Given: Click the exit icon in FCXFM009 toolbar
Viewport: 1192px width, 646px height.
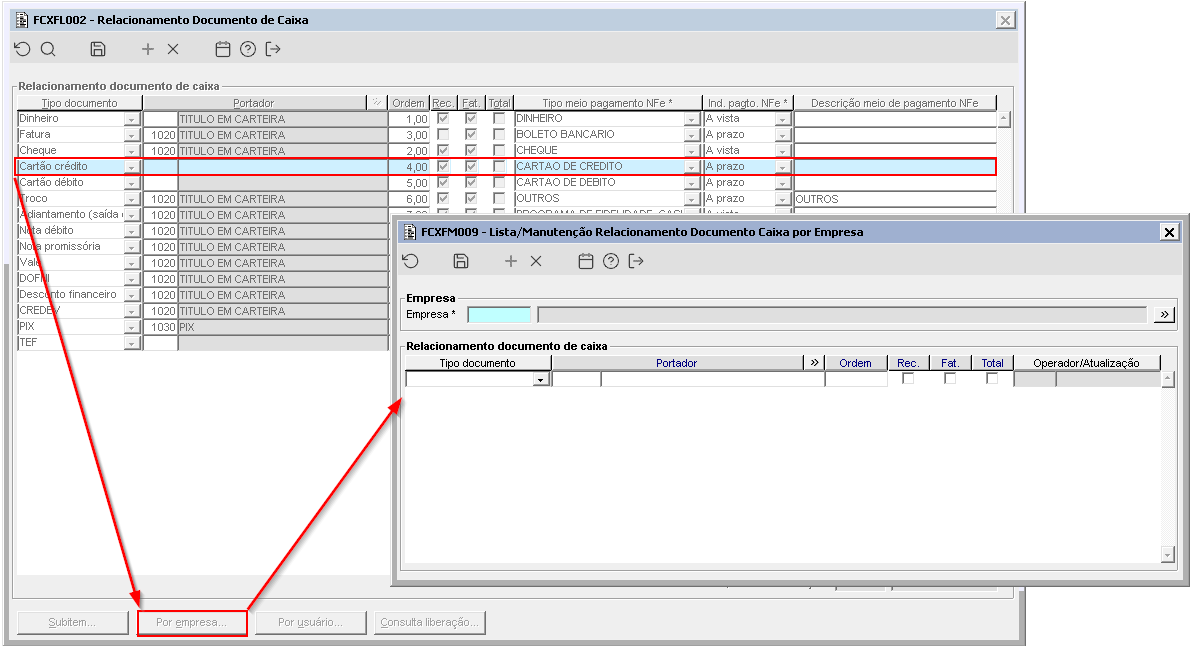Looking at the screenshot, I should tap(636, 261).
